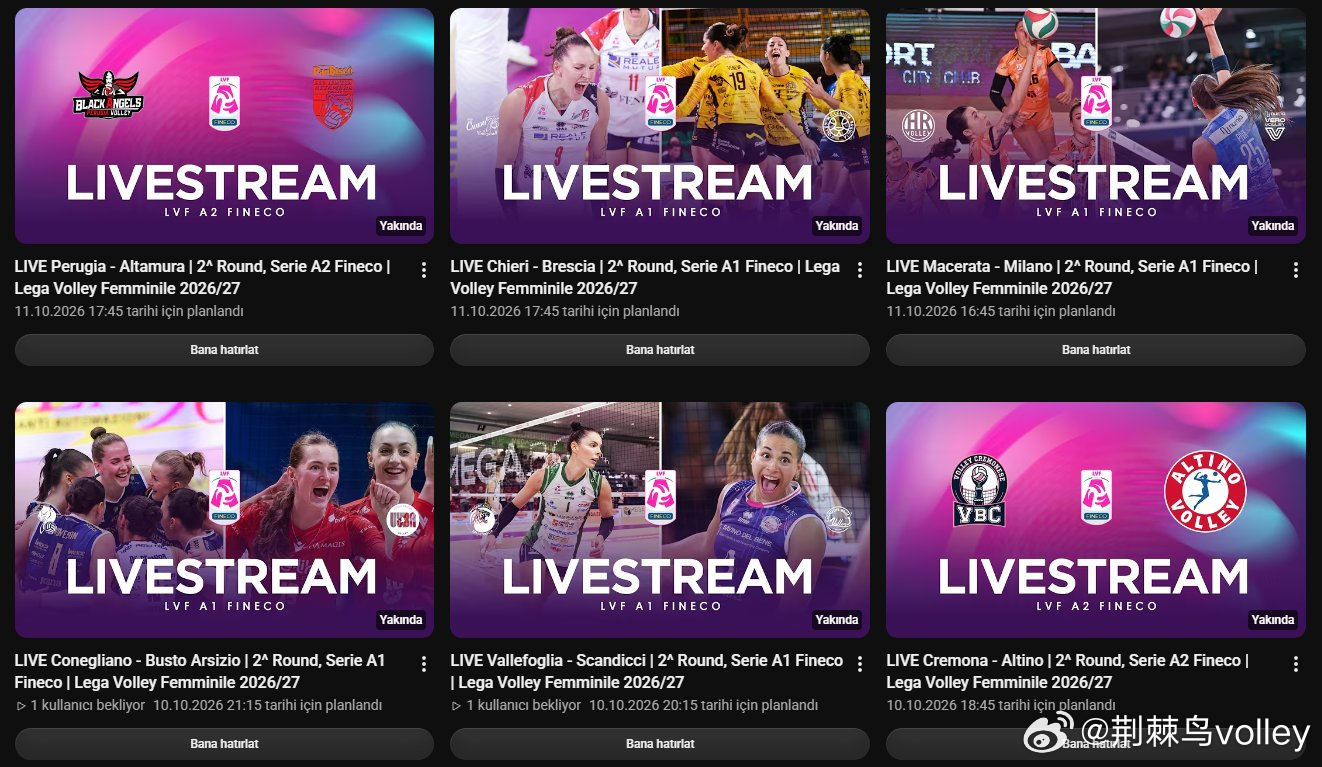
Task: Open the Cremona - Altino livestream thumbnail
Action: coord(1096,520)
